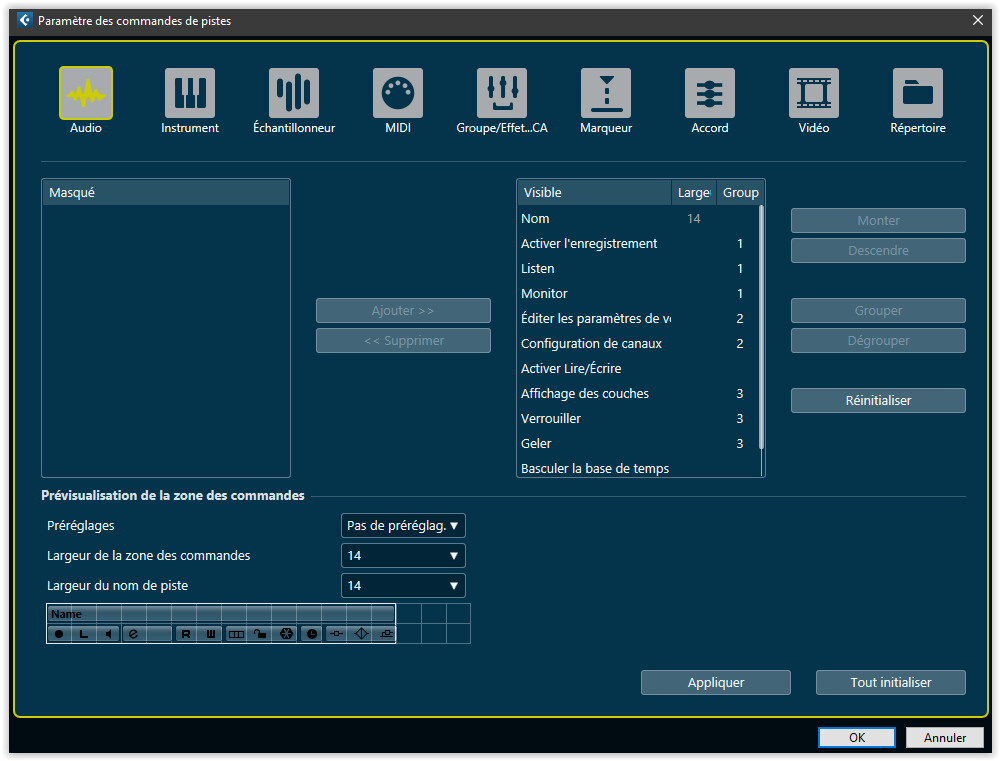Image resolution: width=1000 pixels, height=761 pixels.
Task: Click the Listen L icon in preview
Action: click(84, 633)
